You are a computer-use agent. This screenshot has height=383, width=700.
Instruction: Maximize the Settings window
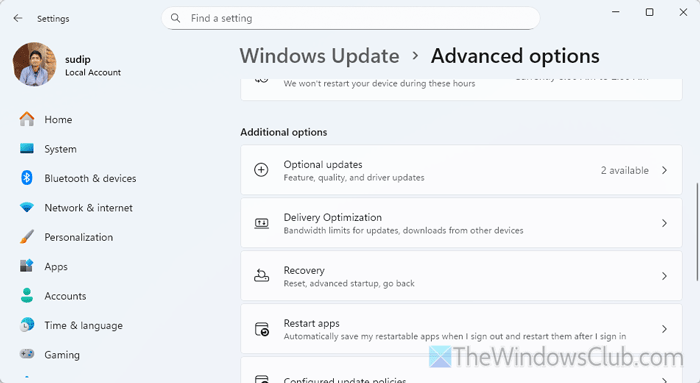(x=650, y=12)
